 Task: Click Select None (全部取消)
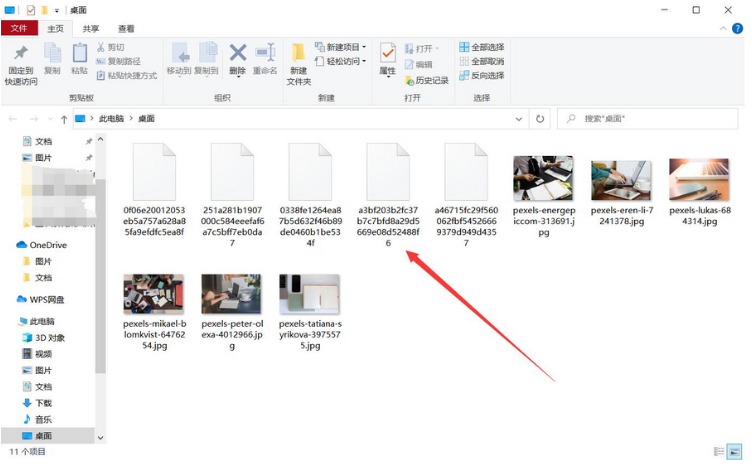(482, 61)
